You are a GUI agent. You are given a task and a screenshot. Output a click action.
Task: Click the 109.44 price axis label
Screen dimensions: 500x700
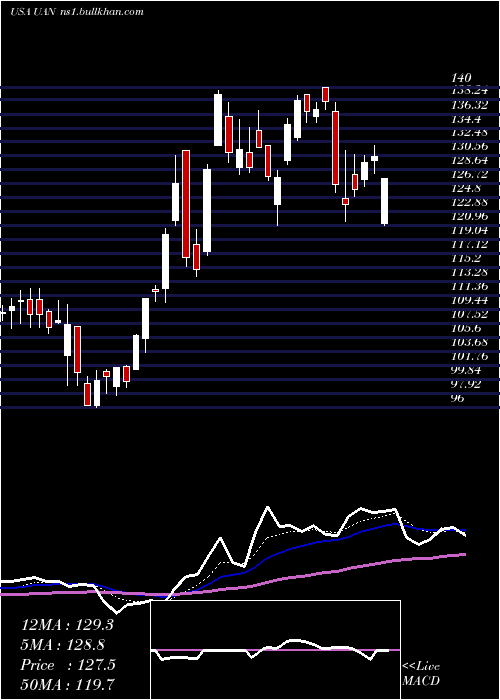pyautogui.click(x=469, y=300)
